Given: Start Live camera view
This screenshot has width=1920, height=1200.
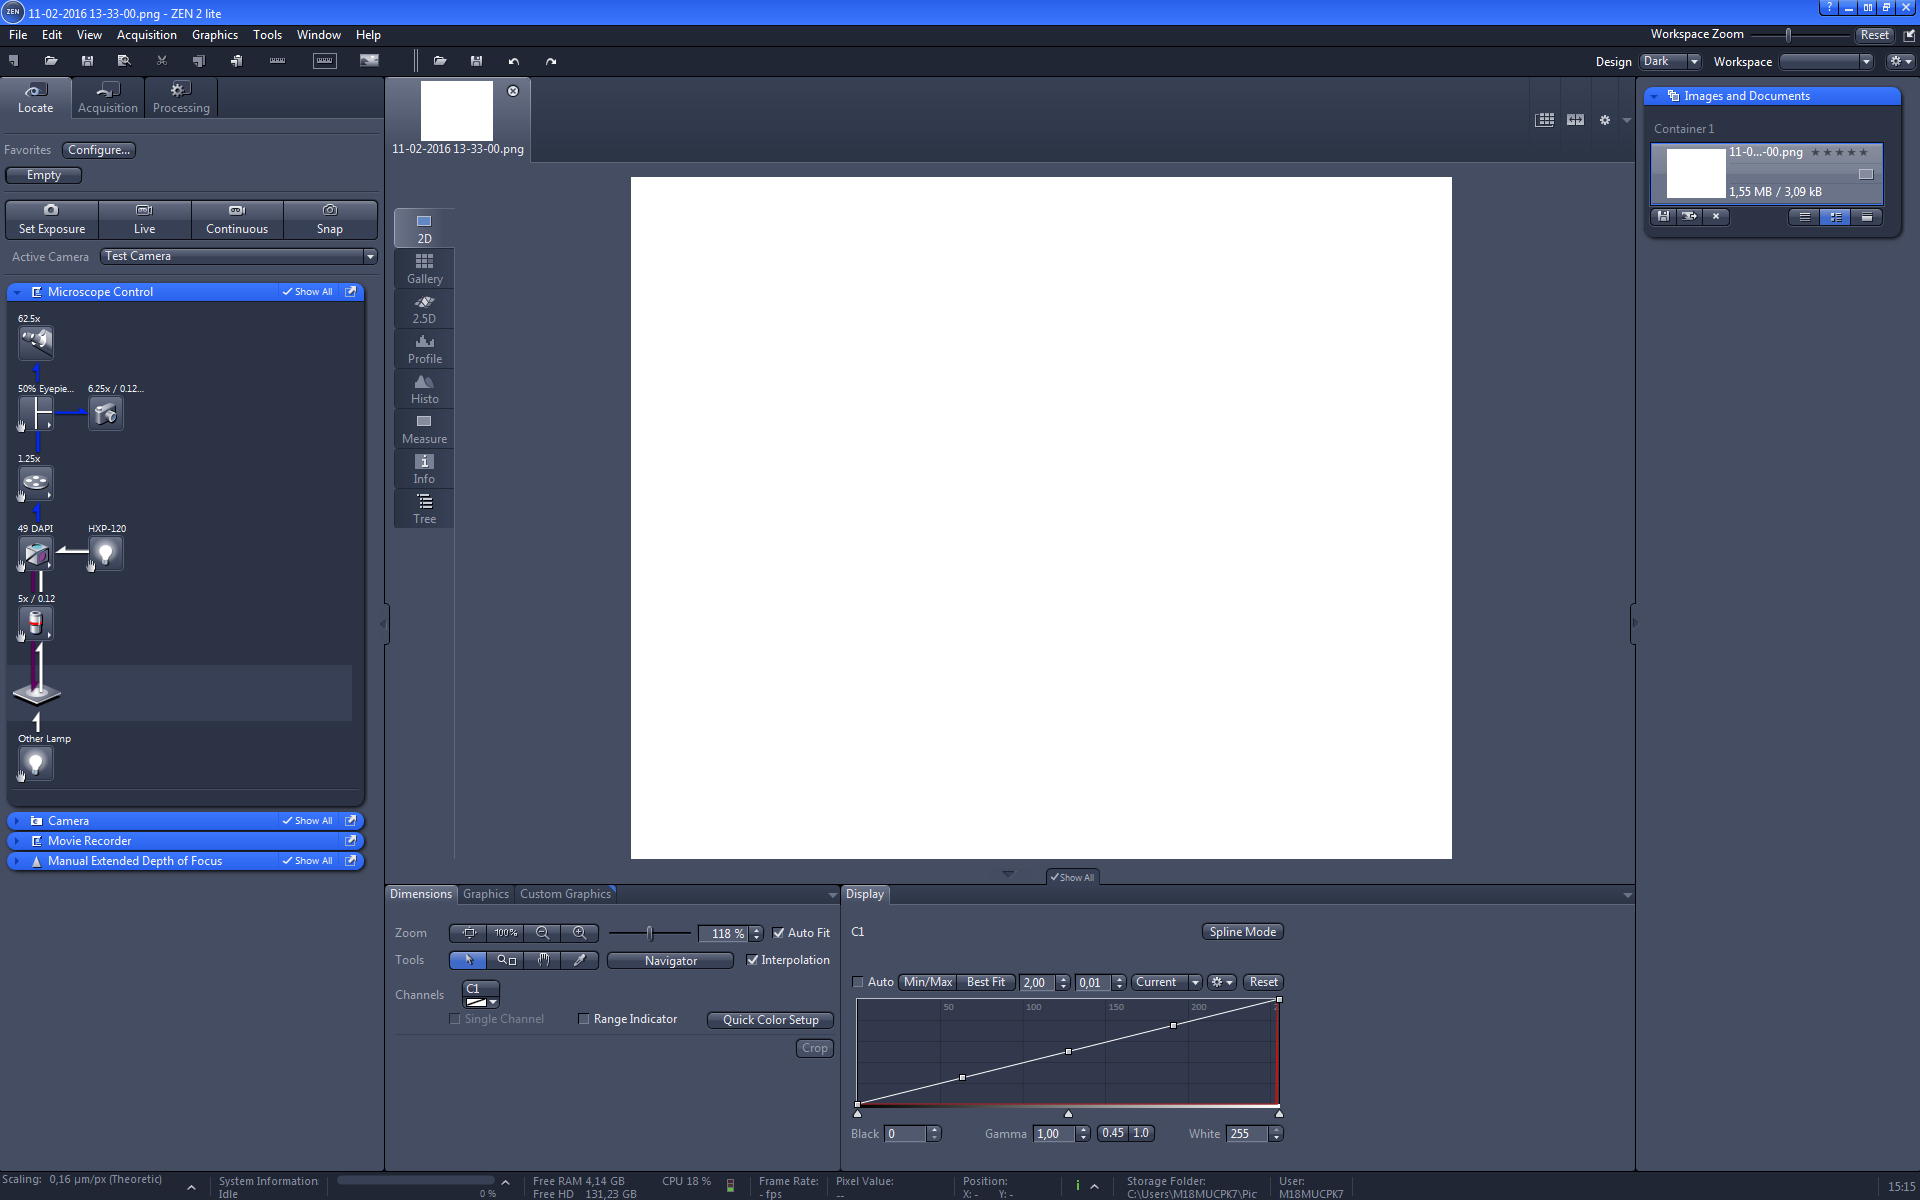Looking at the screenshot, I should pos(144,219).
